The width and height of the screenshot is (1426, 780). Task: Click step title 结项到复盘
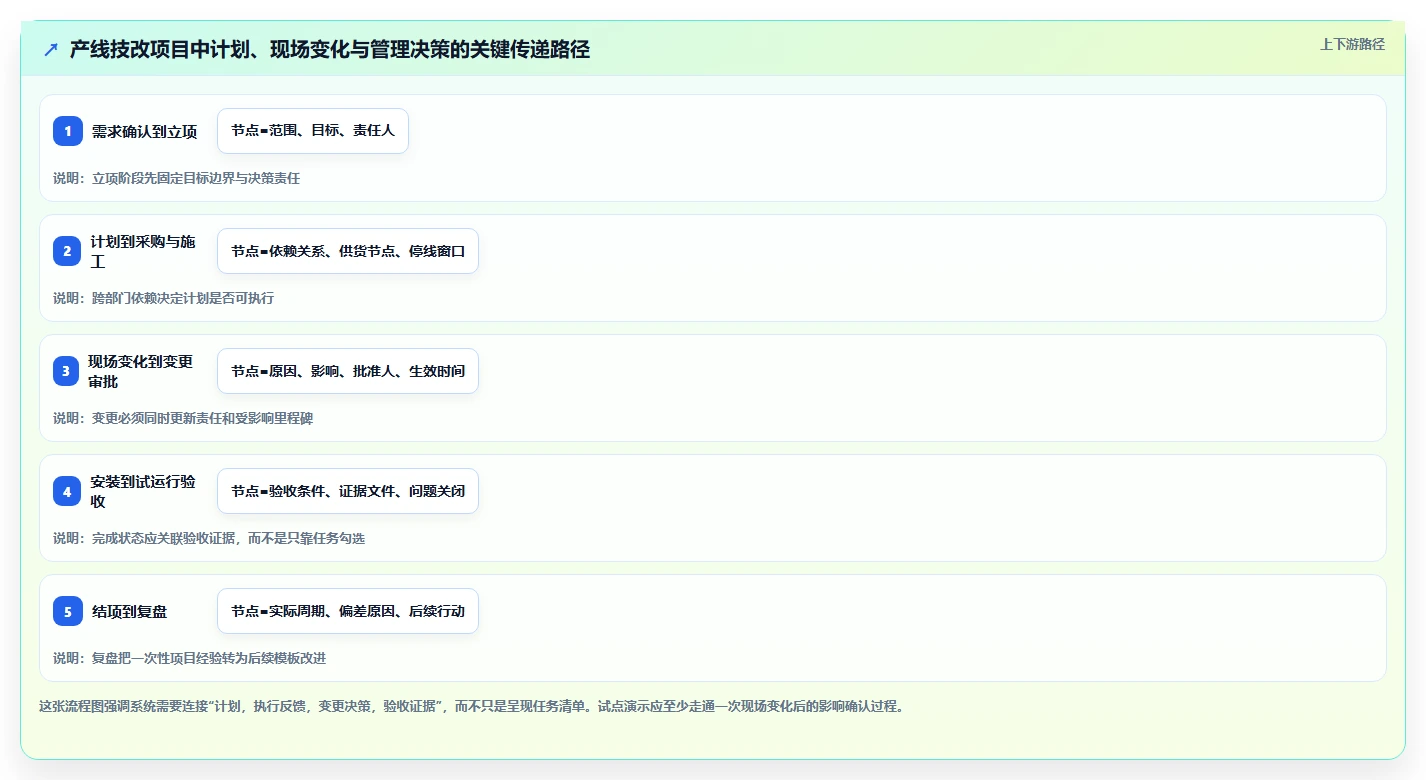tap(129, 611)
